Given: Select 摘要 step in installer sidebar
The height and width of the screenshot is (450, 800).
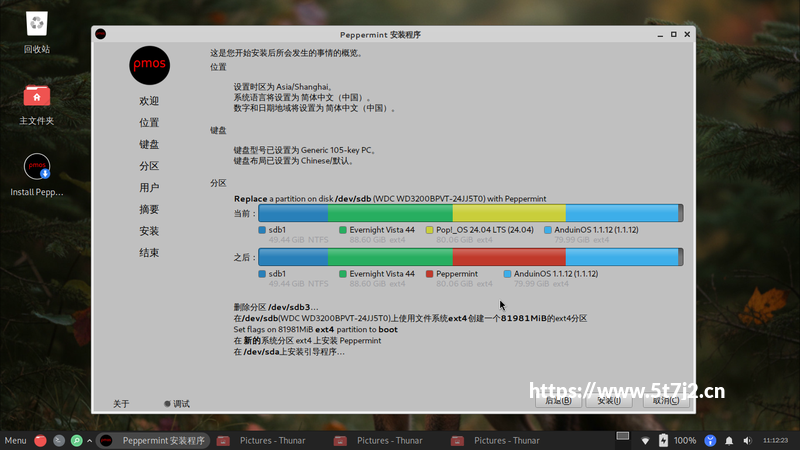Looking at the screenshot, I should 149,209.
